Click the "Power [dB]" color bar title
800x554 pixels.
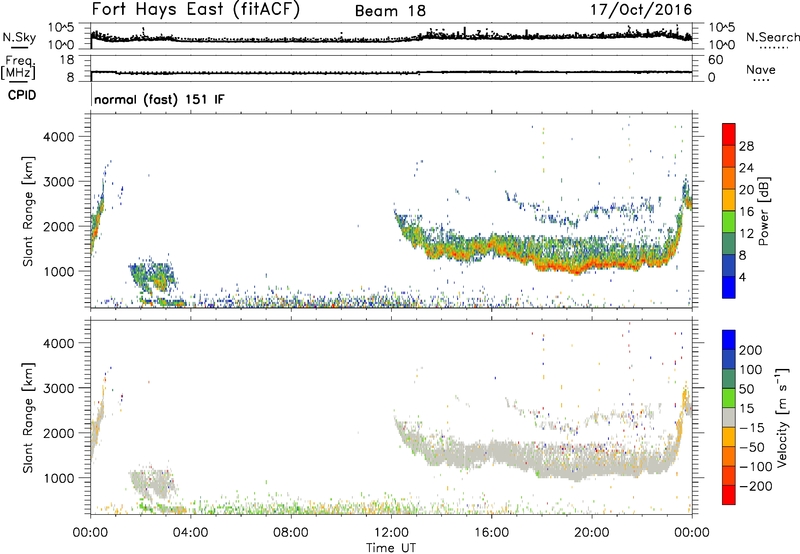(x=763, y=211)
